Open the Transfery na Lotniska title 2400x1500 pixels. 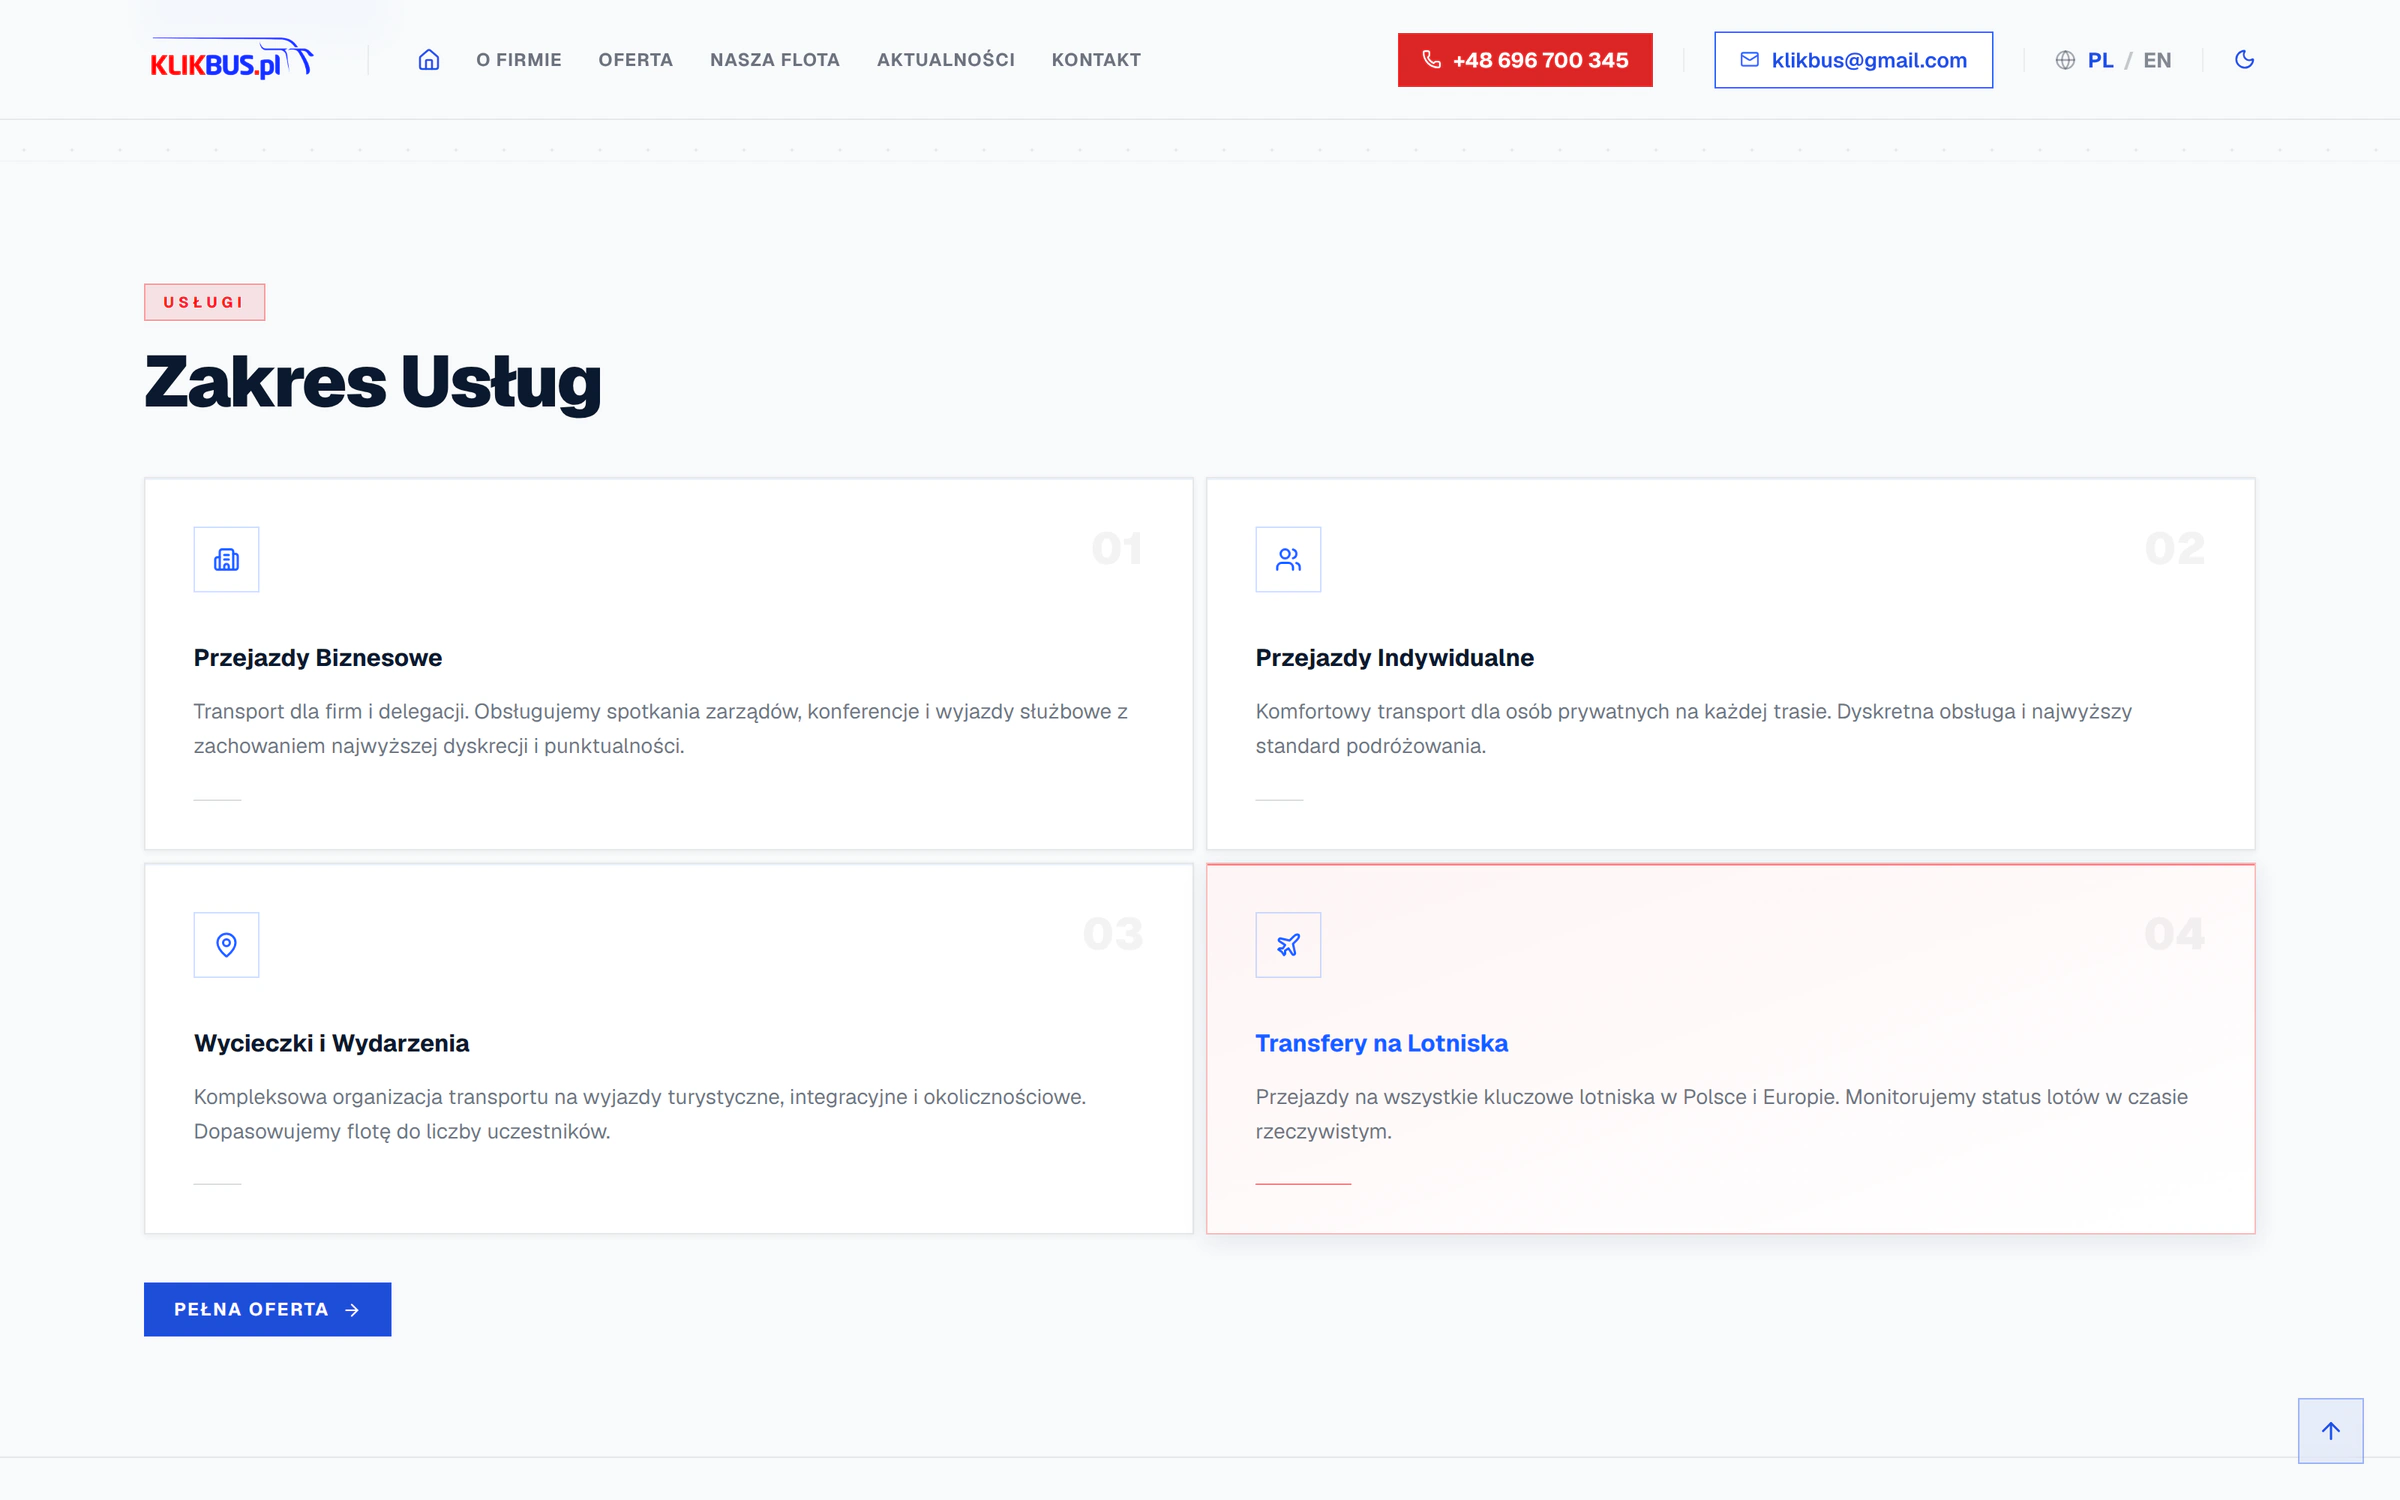coord(1381,1043)
